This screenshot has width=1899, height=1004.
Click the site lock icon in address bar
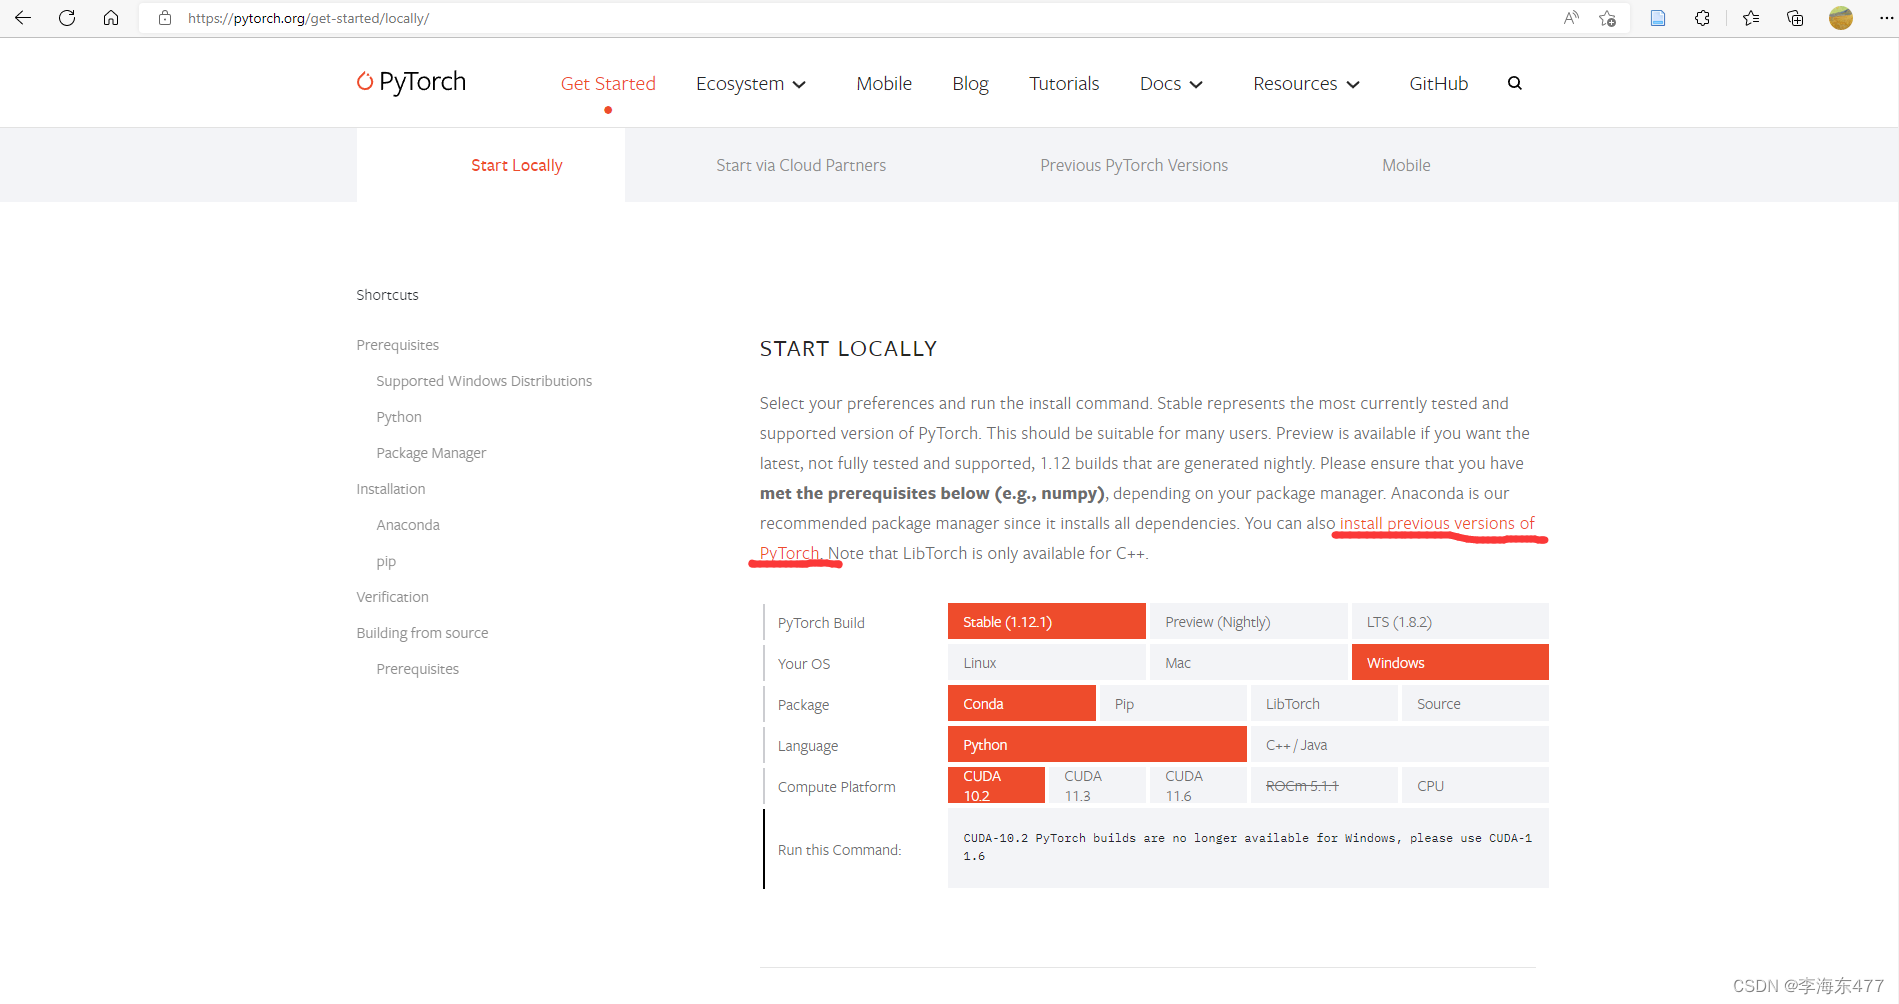coord(165,18)
